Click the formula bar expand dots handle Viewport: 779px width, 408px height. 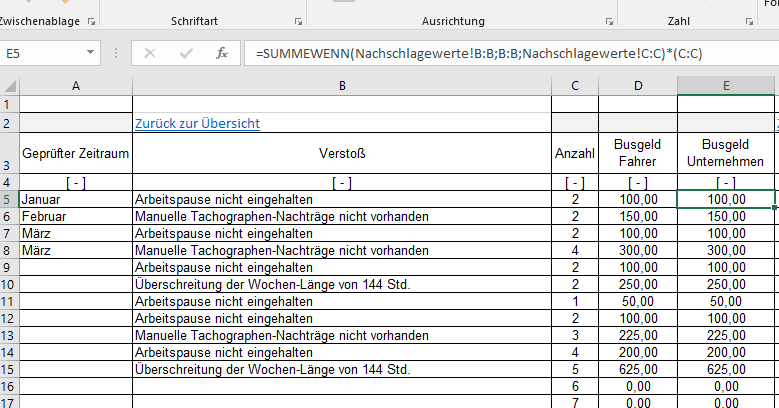(116, 53)
